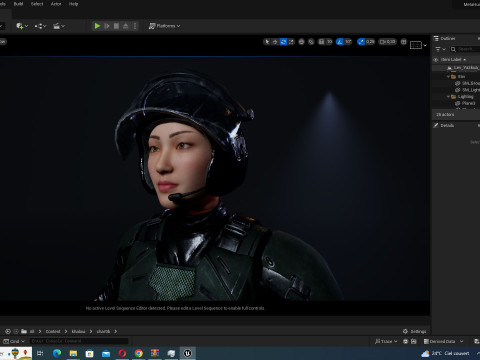Launch Microsoft Edge from taskbar
The image size is (480, 360).
tap(57, 353)
